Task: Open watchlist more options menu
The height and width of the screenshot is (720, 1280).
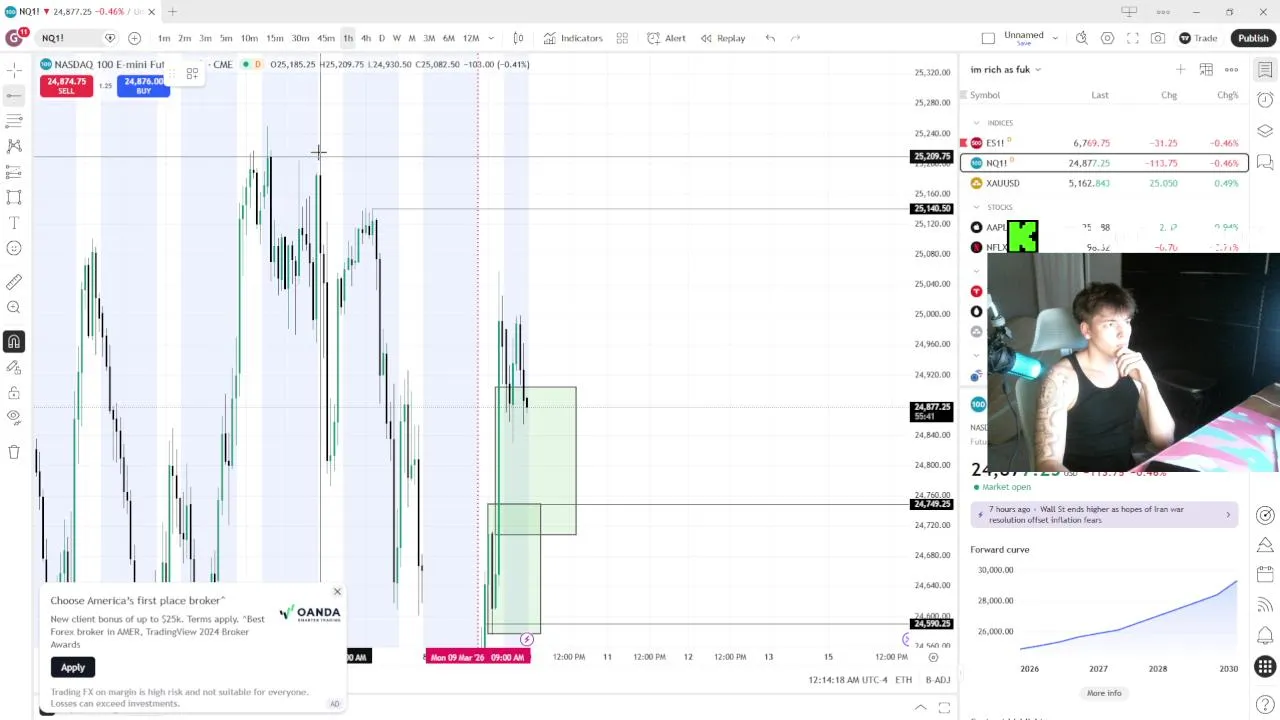Action: (1231, 69)
